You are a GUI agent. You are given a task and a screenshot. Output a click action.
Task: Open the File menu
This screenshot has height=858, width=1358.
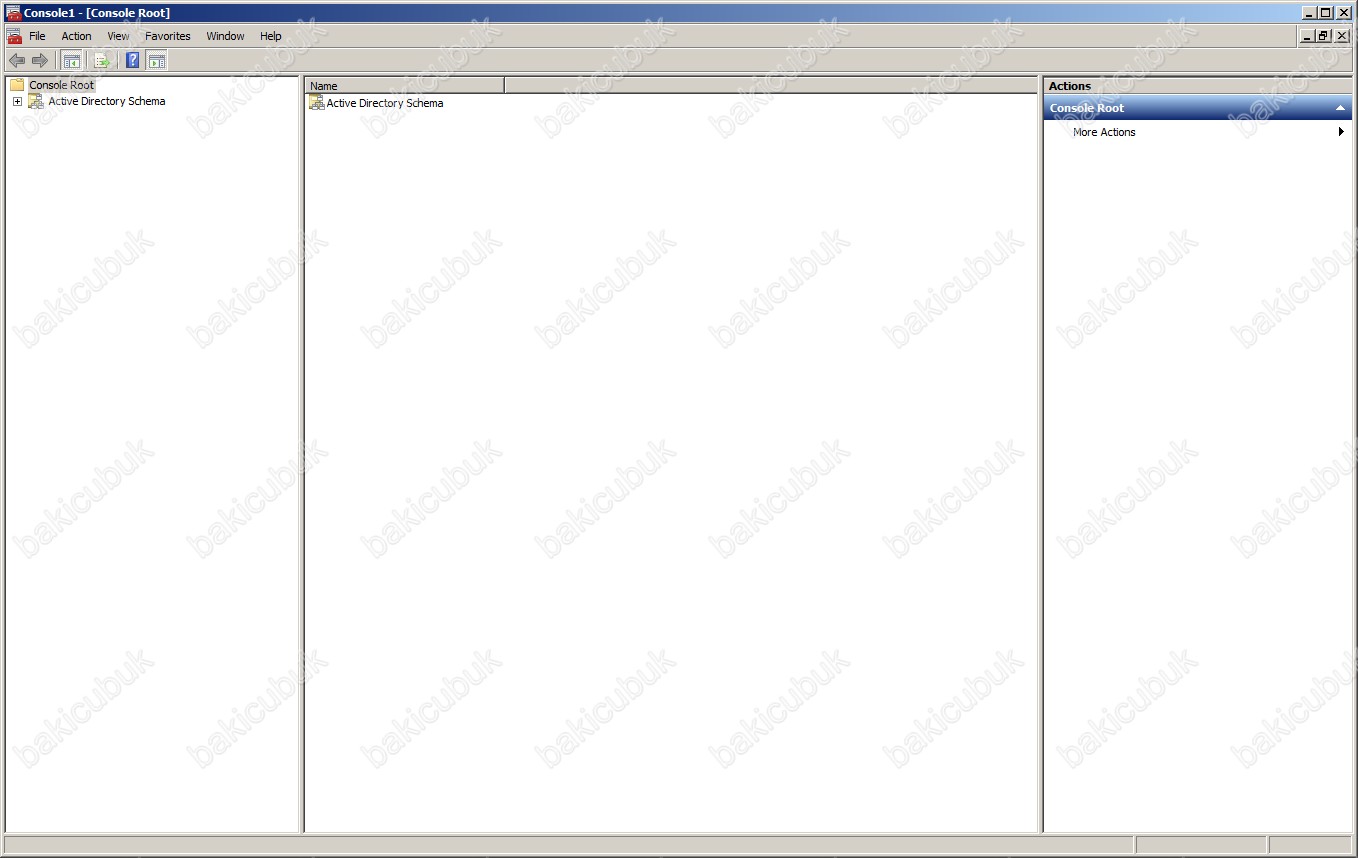pos(37,36)
